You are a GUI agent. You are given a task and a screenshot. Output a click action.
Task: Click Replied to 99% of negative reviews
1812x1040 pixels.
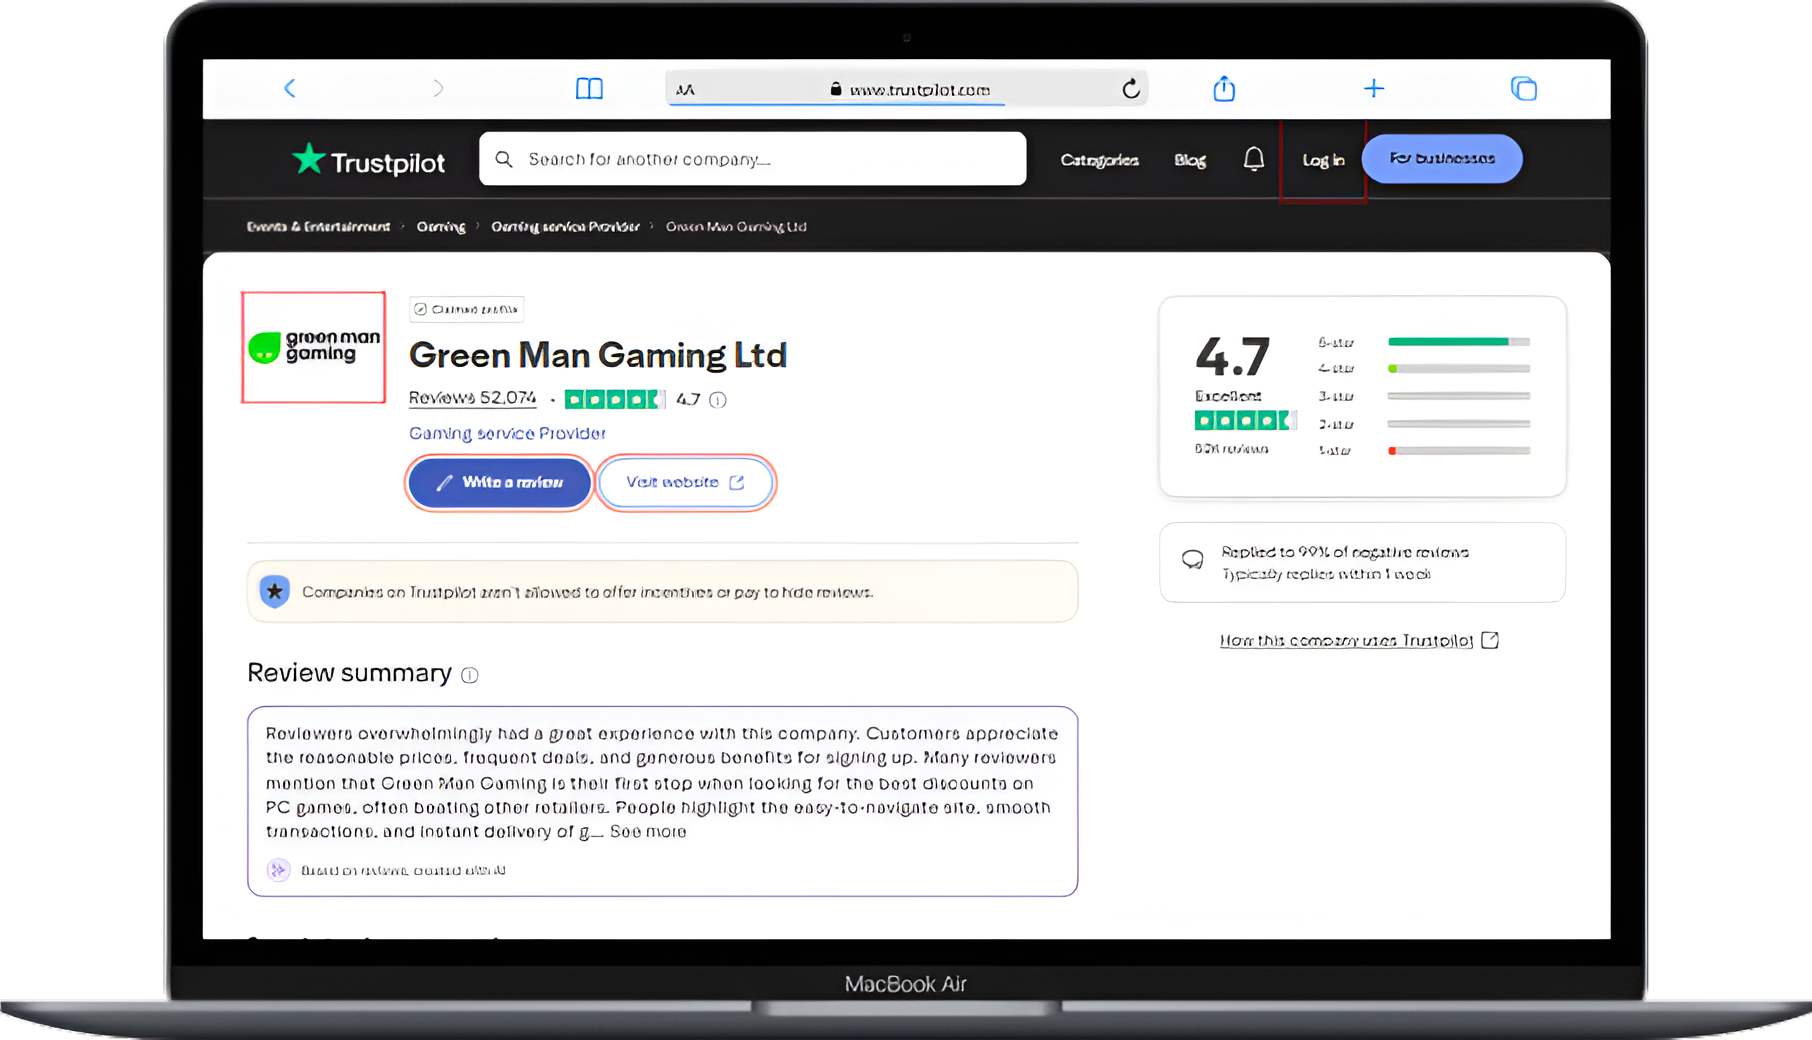[x=1345, y=552]
